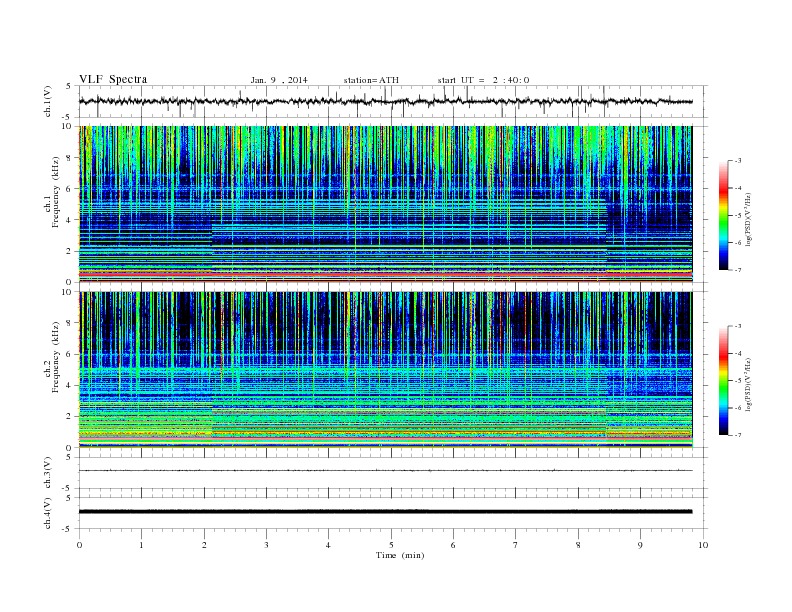Click the ch.3 flat waveform trace
The height and width of the screenshot is (612, 792).
385,471
